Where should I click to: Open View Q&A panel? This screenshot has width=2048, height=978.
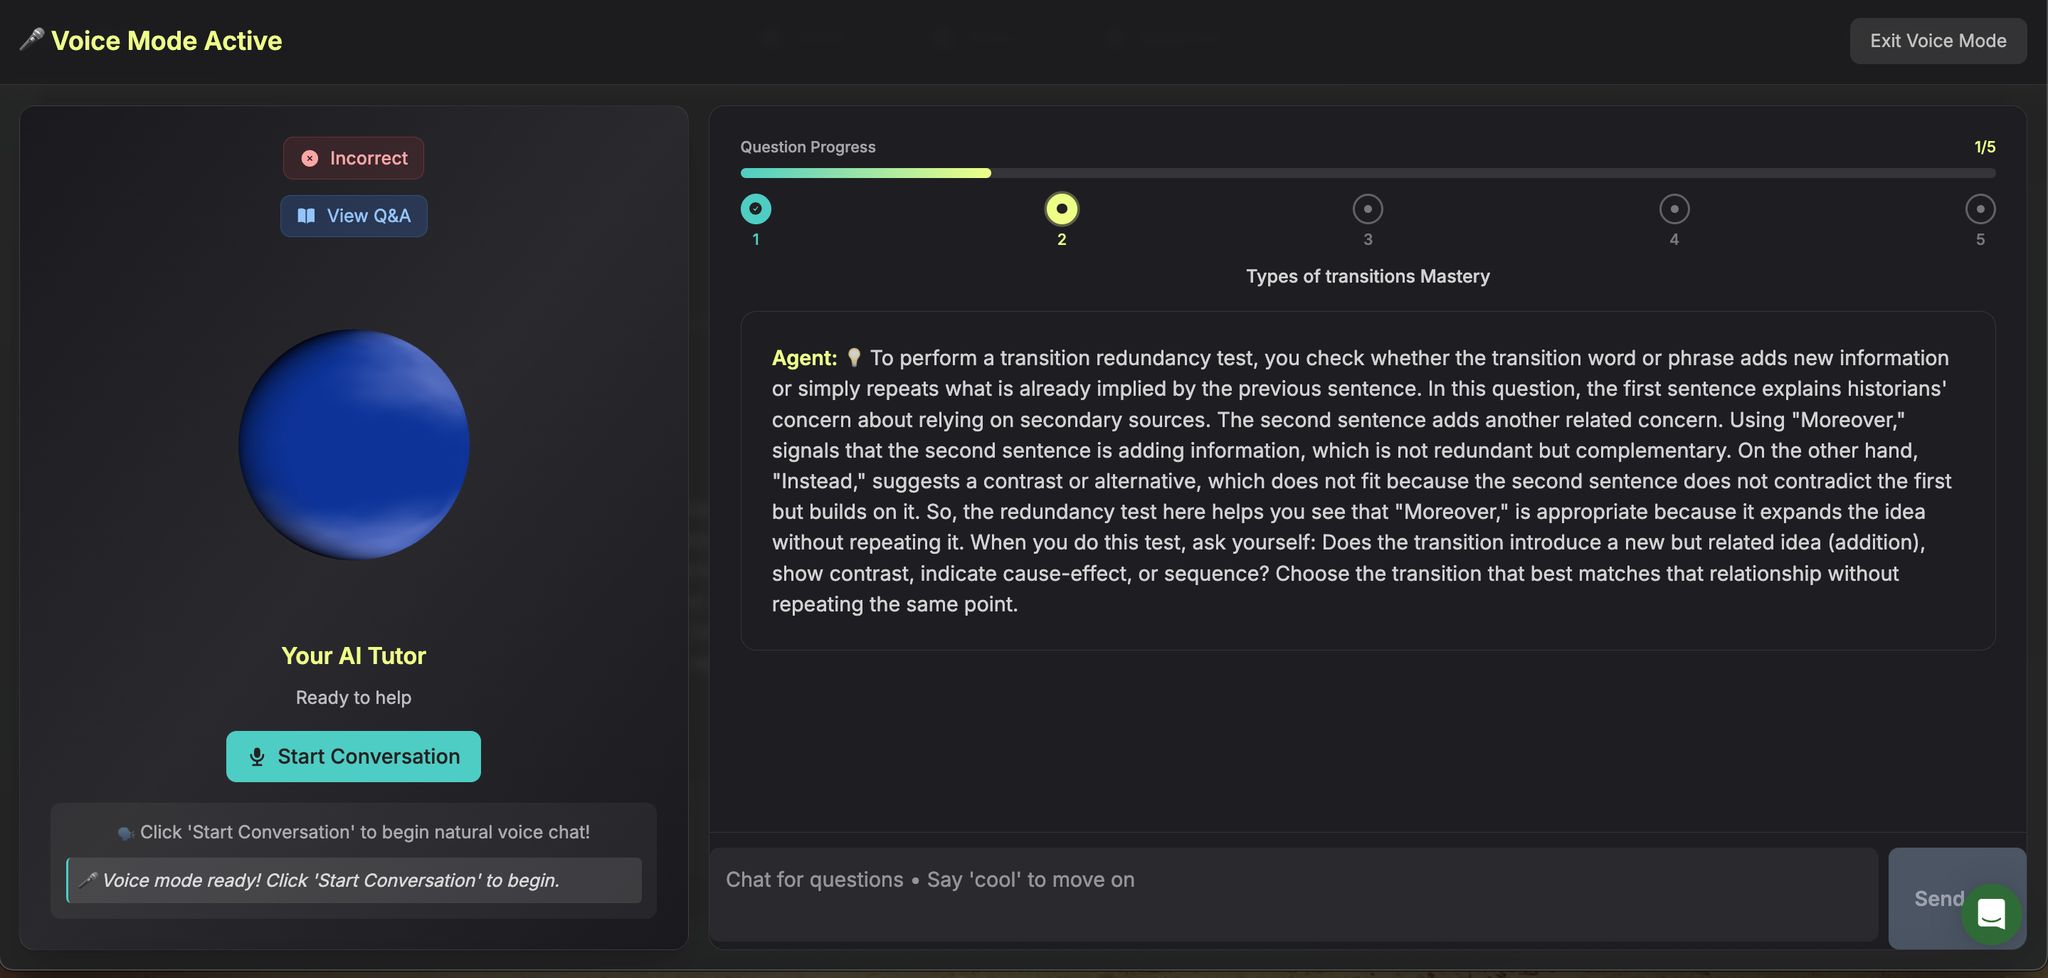(x=354, y=216)
